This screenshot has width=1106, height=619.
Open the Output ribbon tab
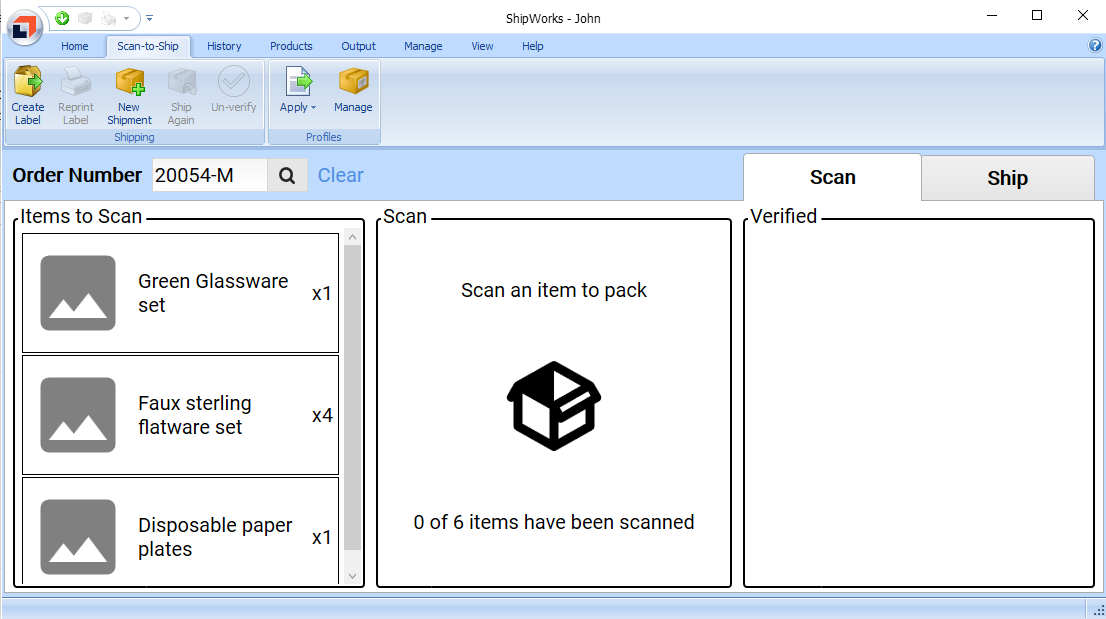pos(358,47)
